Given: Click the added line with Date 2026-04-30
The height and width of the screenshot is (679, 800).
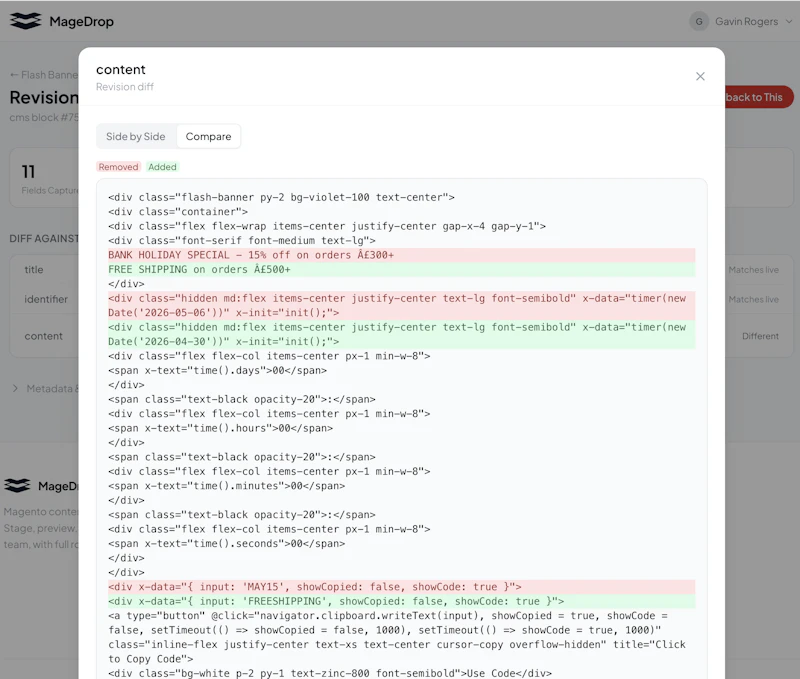Looking at the screenshot, I should [x=401, y=334].
